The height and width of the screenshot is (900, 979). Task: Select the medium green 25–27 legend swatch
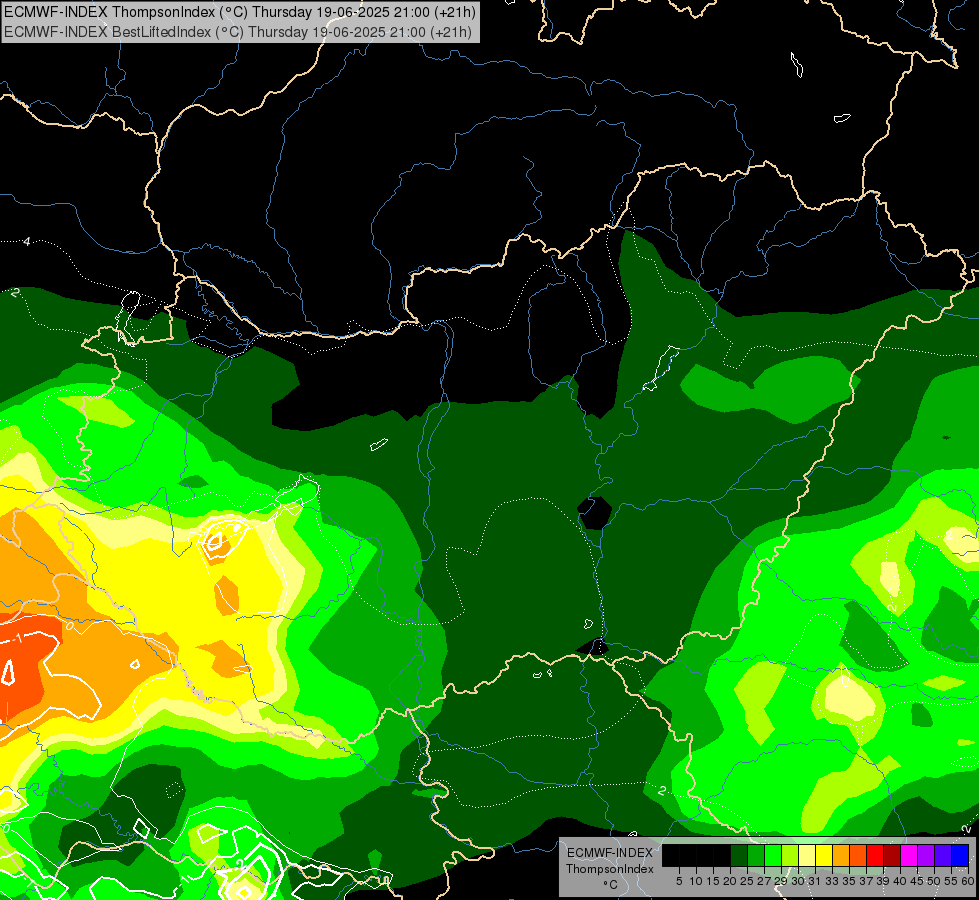click(755, 855)
